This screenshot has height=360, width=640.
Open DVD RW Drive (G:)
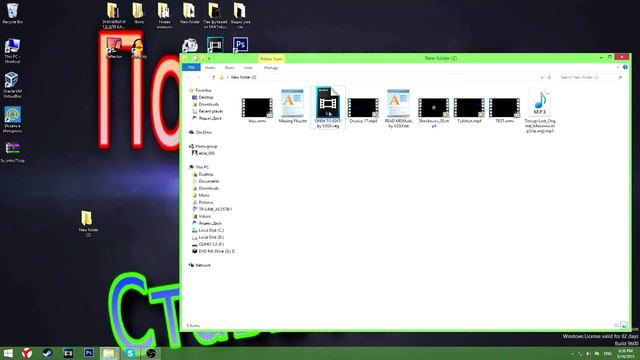216,251
